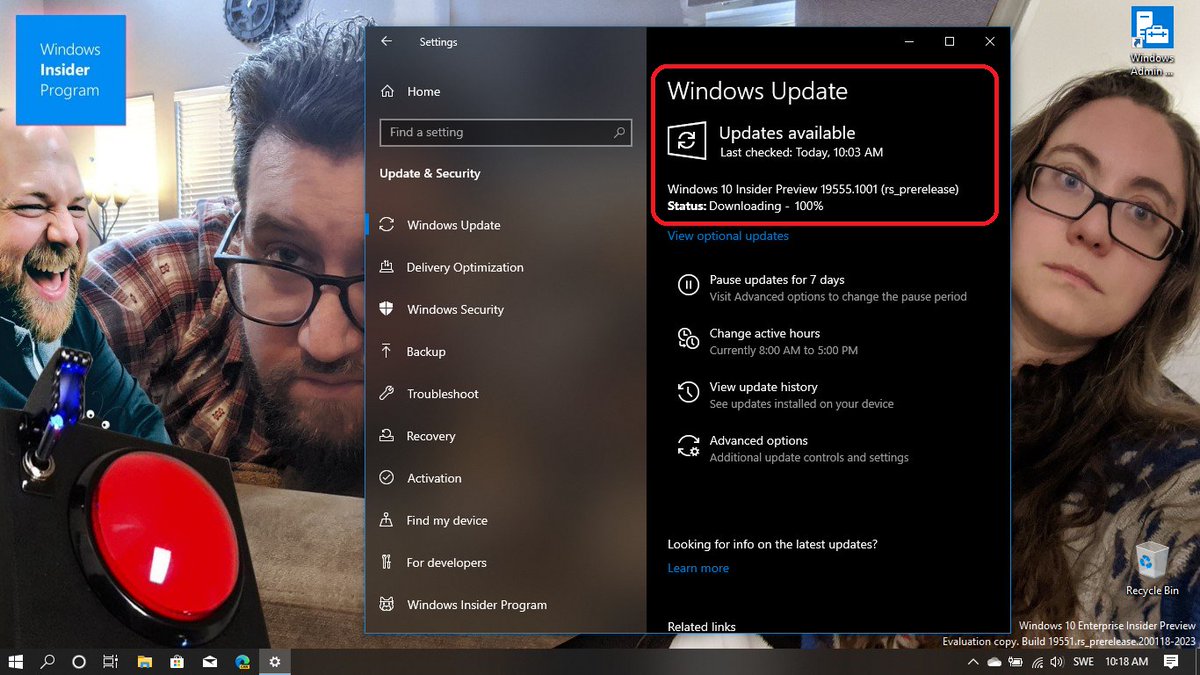Screen dimensions: 1200x675
Task: Show hidden tray icons chevron
Action: point(974,662)
